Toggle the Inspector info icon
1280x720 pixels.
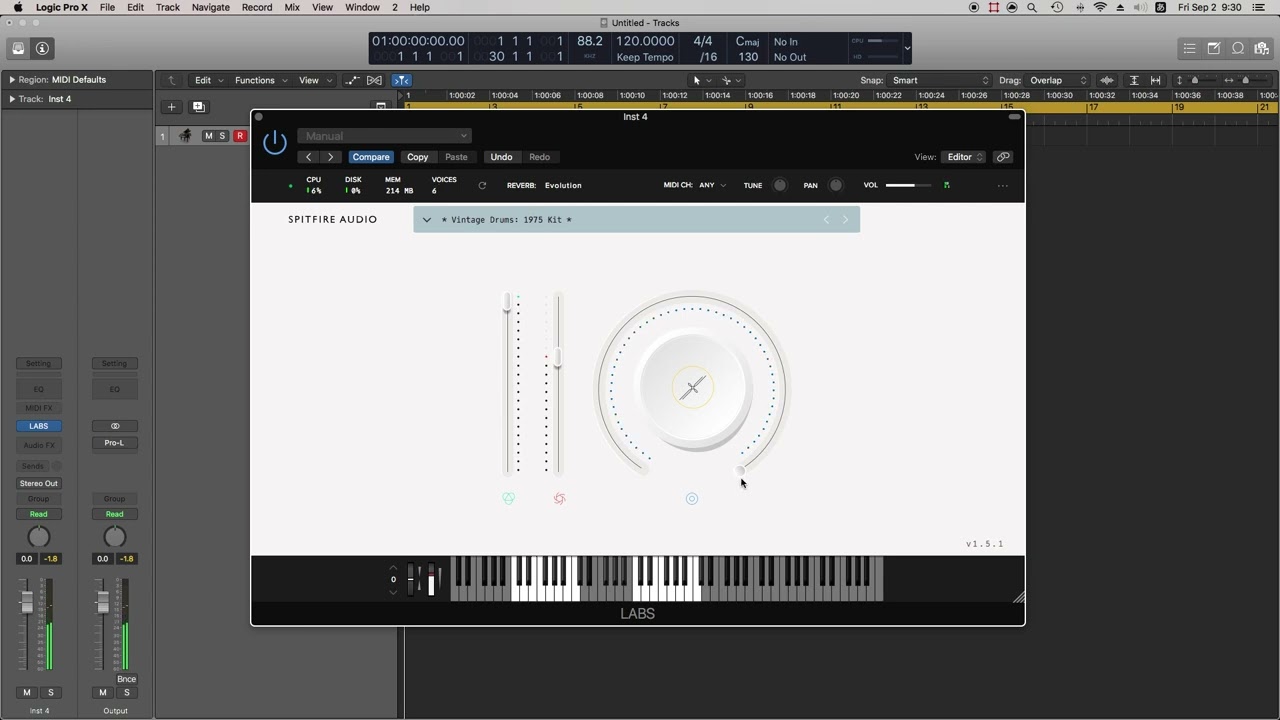pyautogui.click(x=42, y=48)
